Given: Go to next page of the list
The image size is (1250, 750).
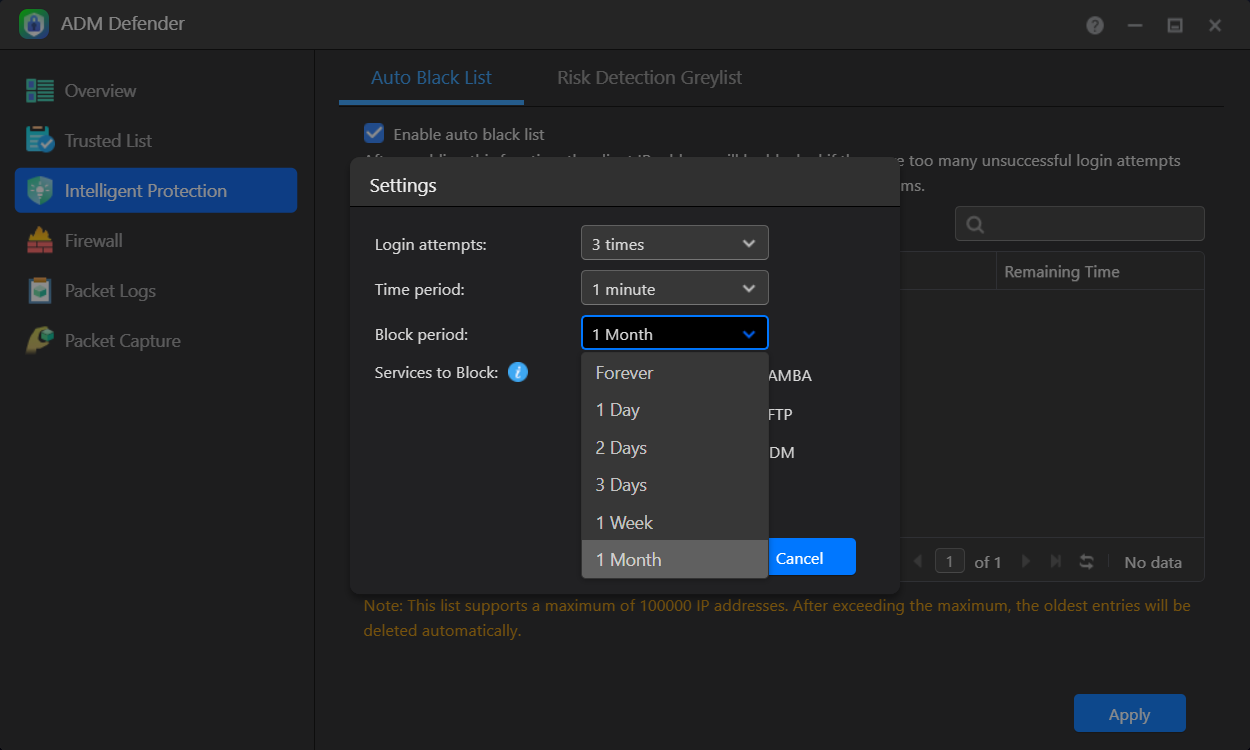Looking at the screenshot, I should tap(1025, 562).
